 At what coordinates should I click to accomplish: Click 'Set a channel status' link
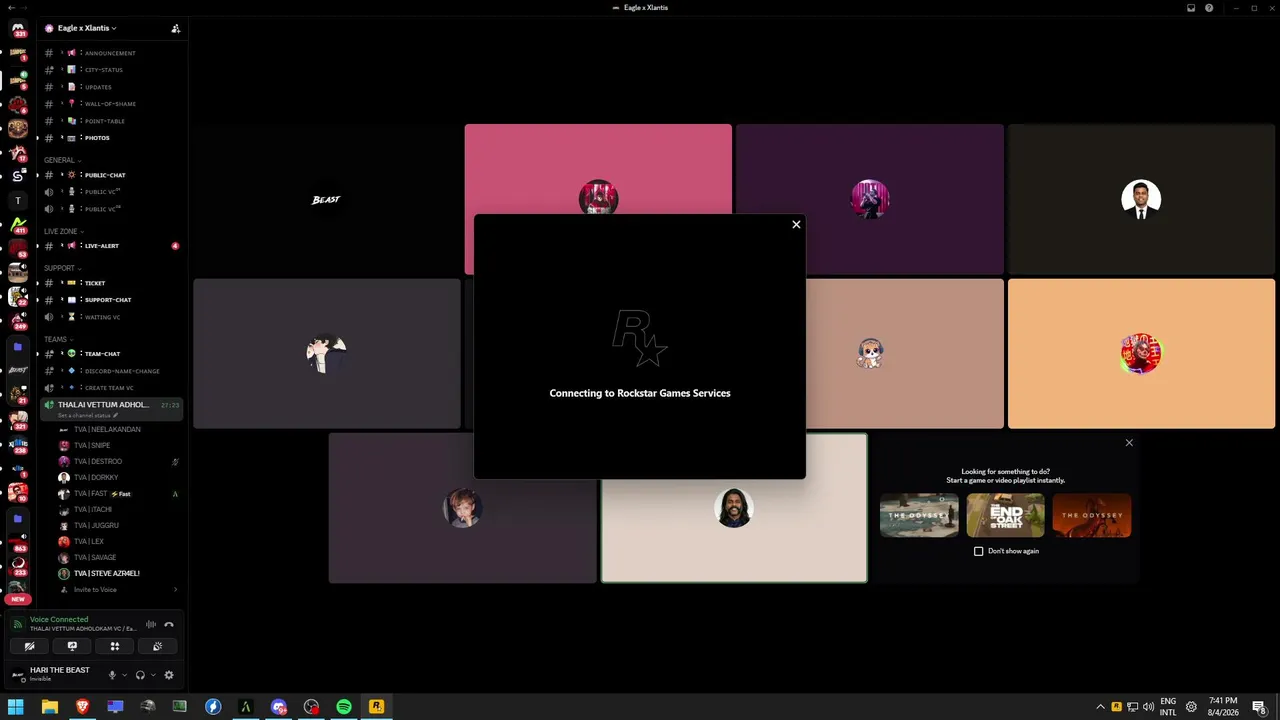[88, 415]
